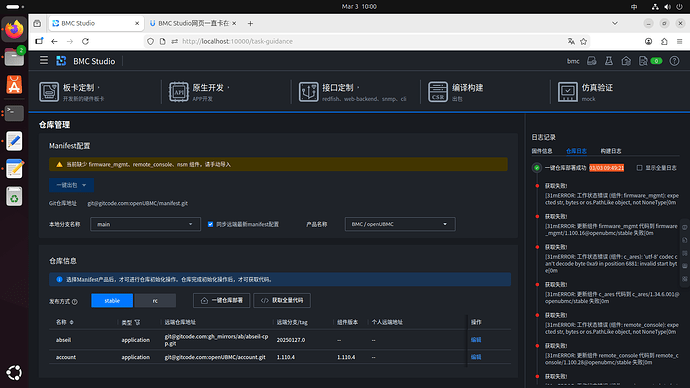The width and height of the screenshot is (690, 388).
Task: Click the abseil repository name cell
Action: (63, 340)
